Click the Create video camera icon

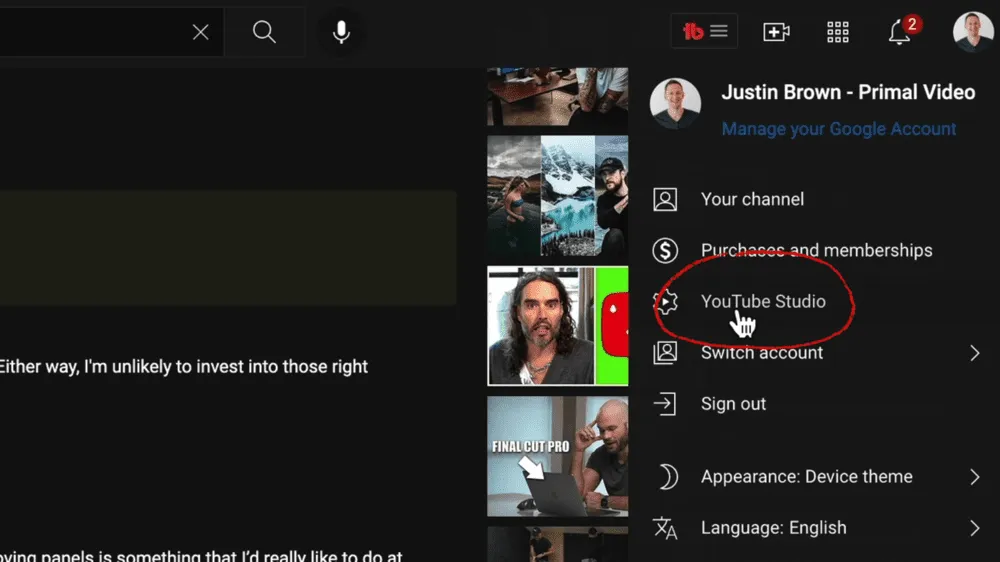click(x=776, y=32)
